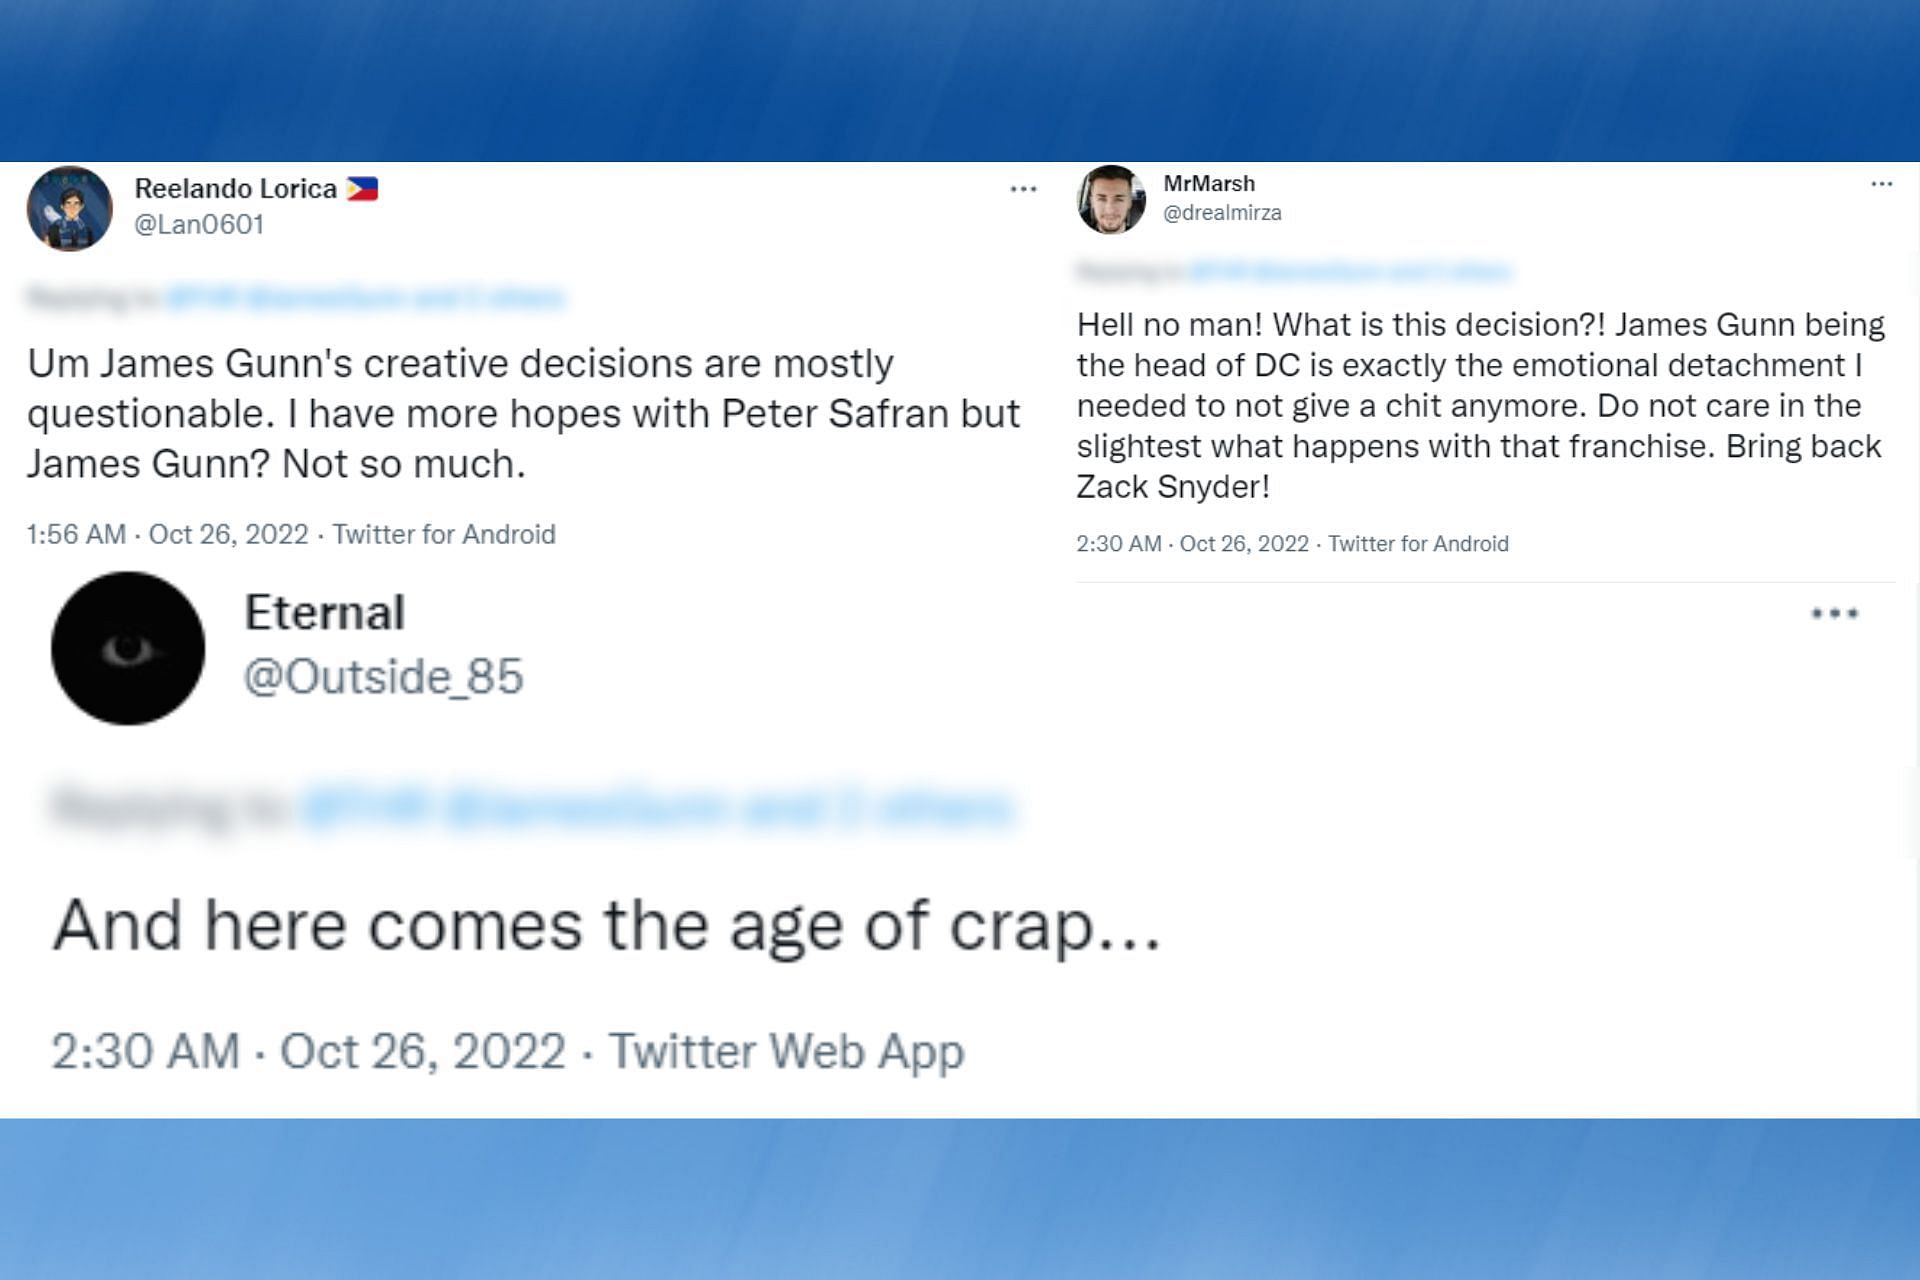Click the @drealmirza handle
Image resolution: width=1920 pixels, height=1280 pixels.
[x=1221, y=212]
